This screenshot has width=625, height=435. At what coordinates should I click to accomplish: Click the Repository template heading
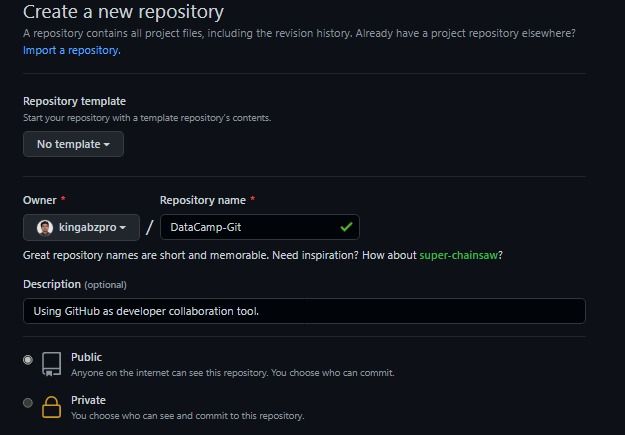(75, 101)
